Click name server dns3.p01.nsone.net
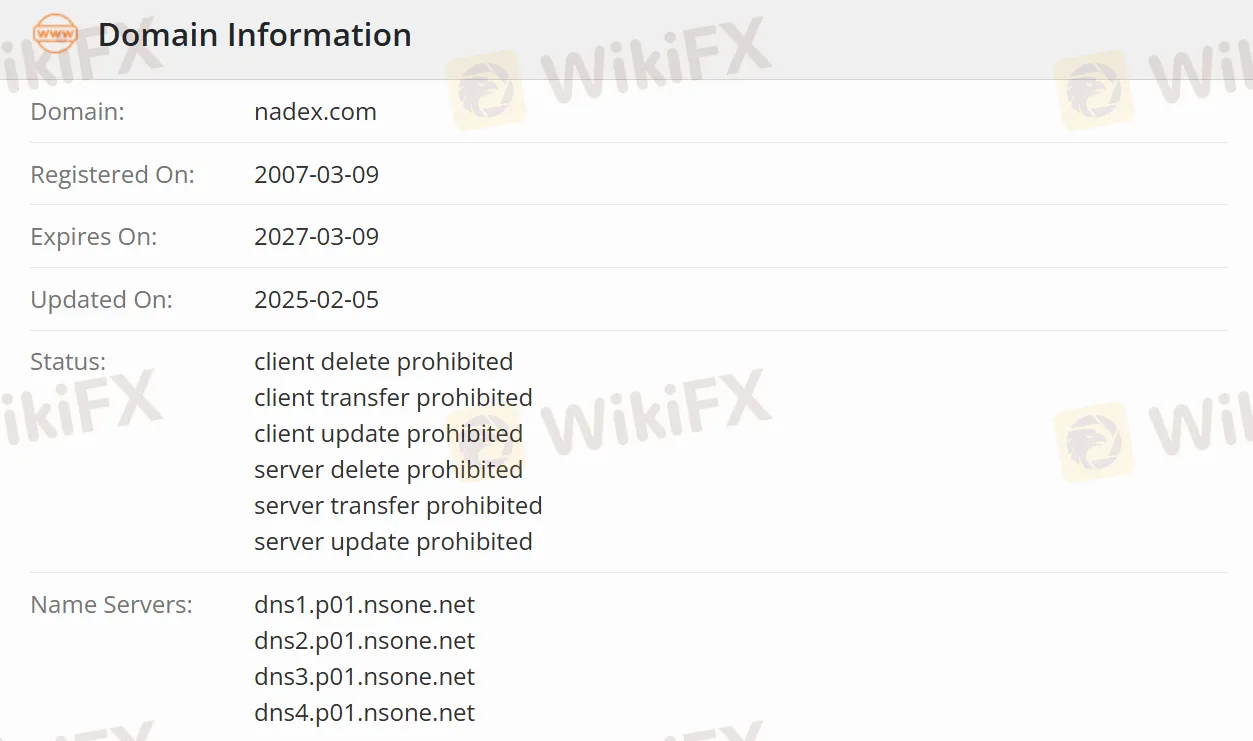The width and height of the screenshot is (1253, 741). point(364,677)
